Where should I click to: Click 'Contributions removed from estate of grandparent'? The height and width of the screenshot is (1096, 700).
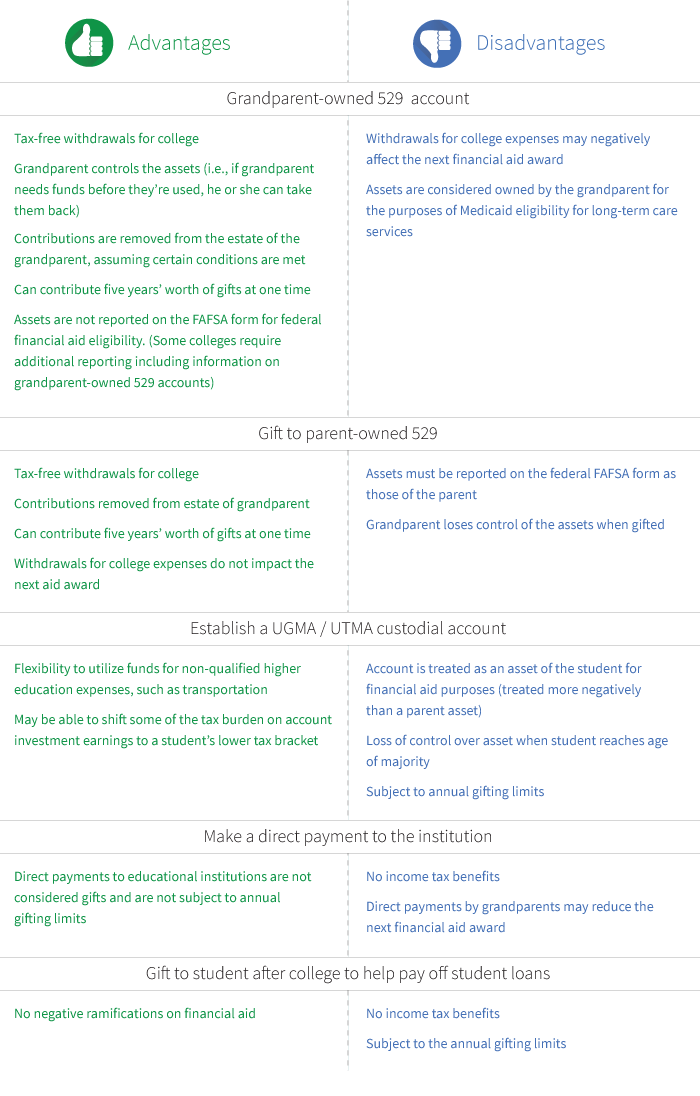(x=162, y=504)
